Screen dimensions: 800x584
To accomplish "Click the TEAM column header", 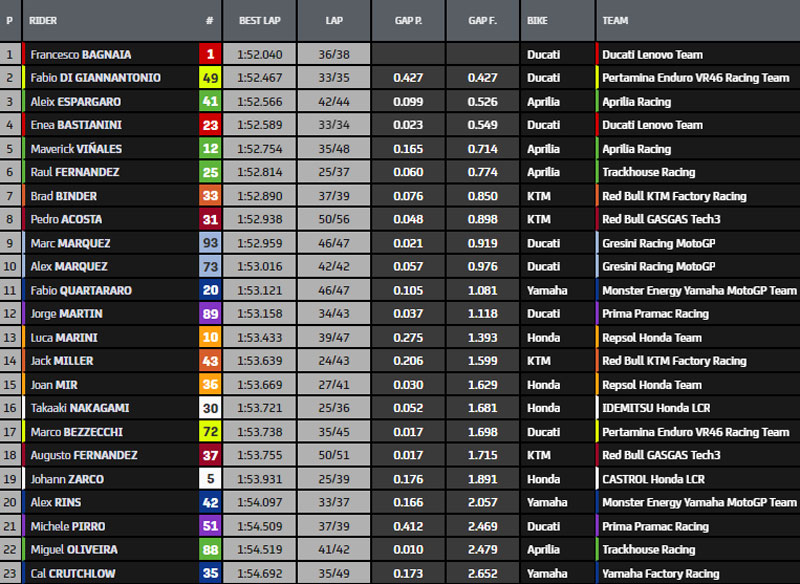I will click(617, 20).
